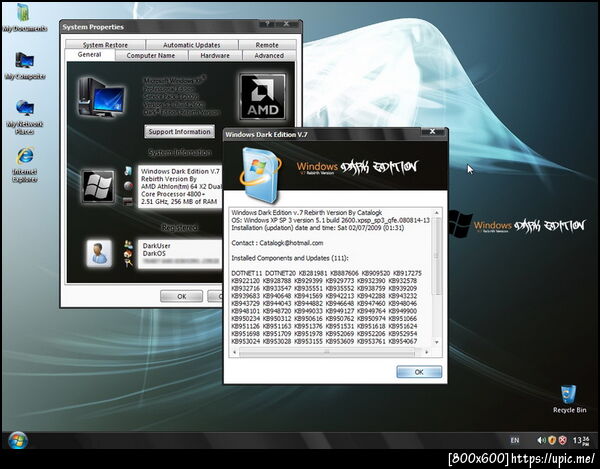Click the horizontal scrollbar left arrow
The image size is (600, 469).
click(234, 352)
